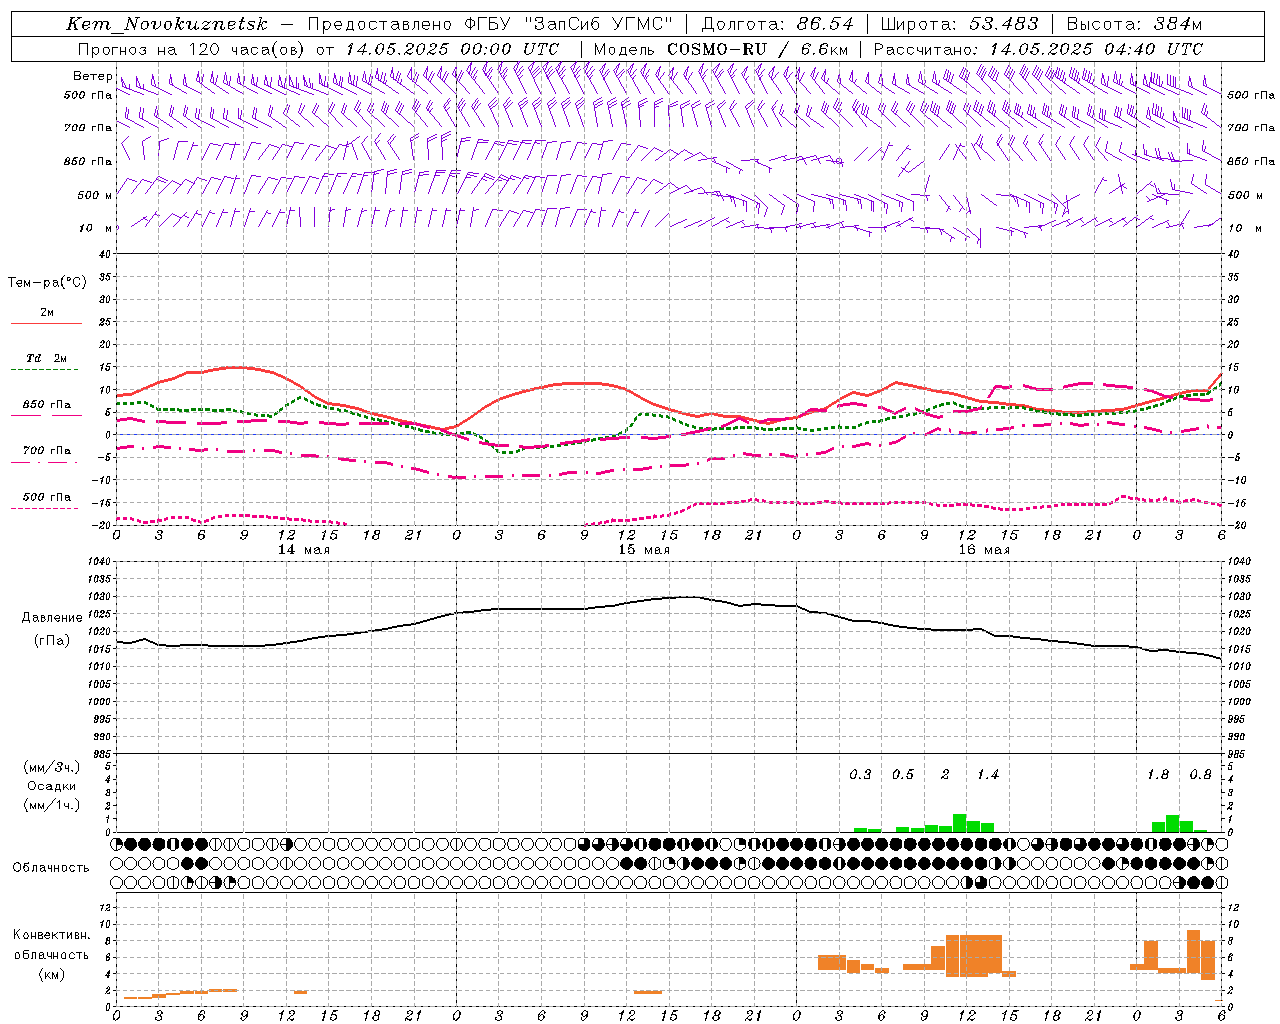Click the 'Широта: 53.483' latitude value
This screenshot has width=1280, height=1024.
pyautogui.click(x=960, y=24)
